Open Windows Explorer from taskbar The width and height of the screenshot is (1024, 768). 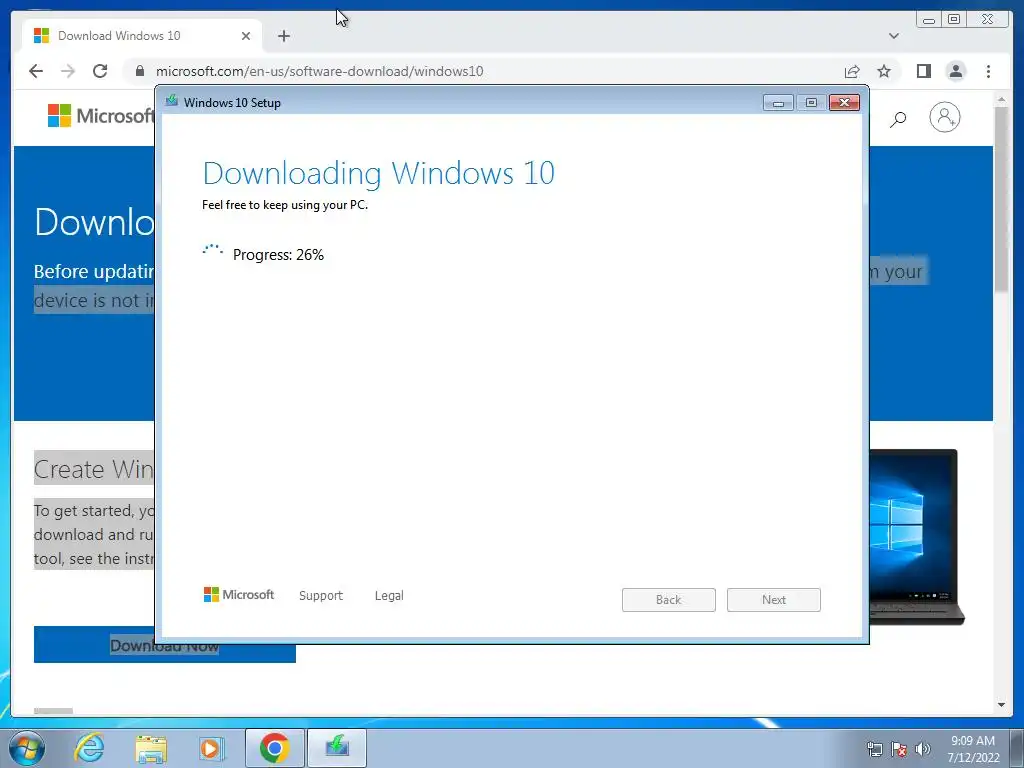(x=152, y=749)
